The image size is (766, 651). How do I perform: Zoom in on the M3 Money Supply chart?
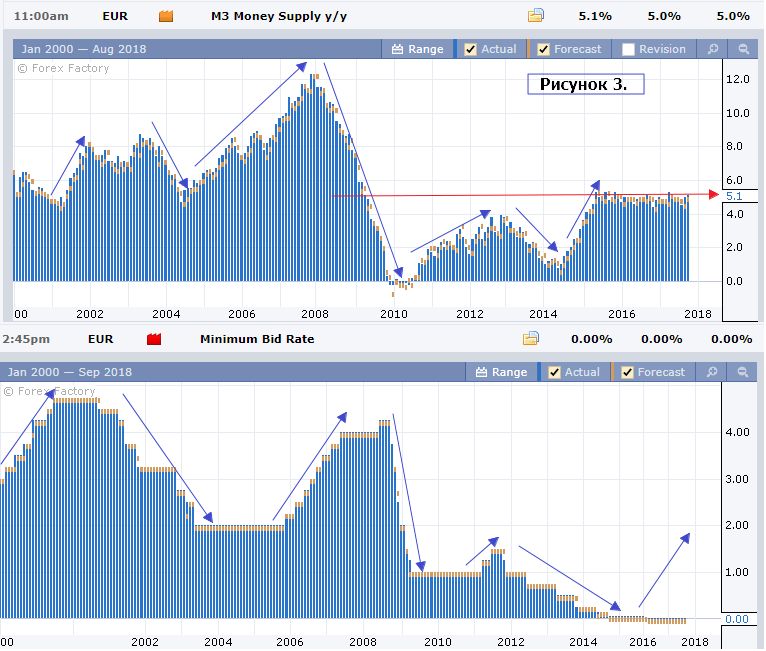coord(712,49)
